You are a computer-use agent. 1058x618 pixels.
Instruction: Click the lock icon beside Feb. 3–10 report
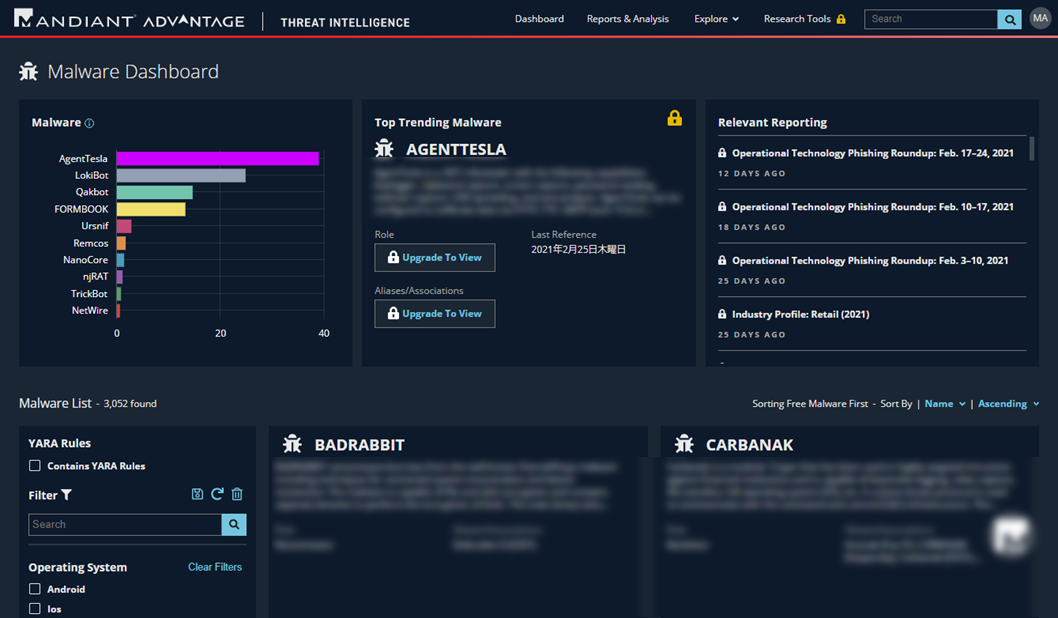click(x=722, y=260)
